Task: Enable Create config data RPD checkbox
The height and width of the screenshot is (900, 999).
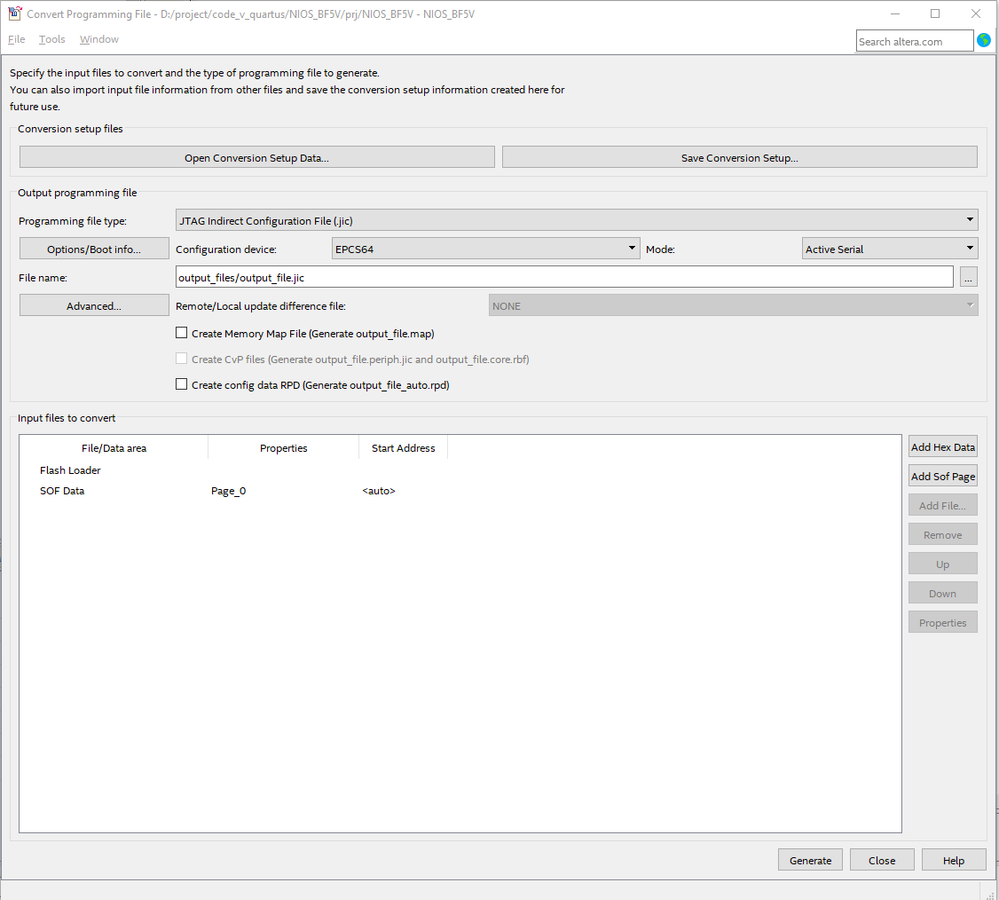Action: point(182,384)
